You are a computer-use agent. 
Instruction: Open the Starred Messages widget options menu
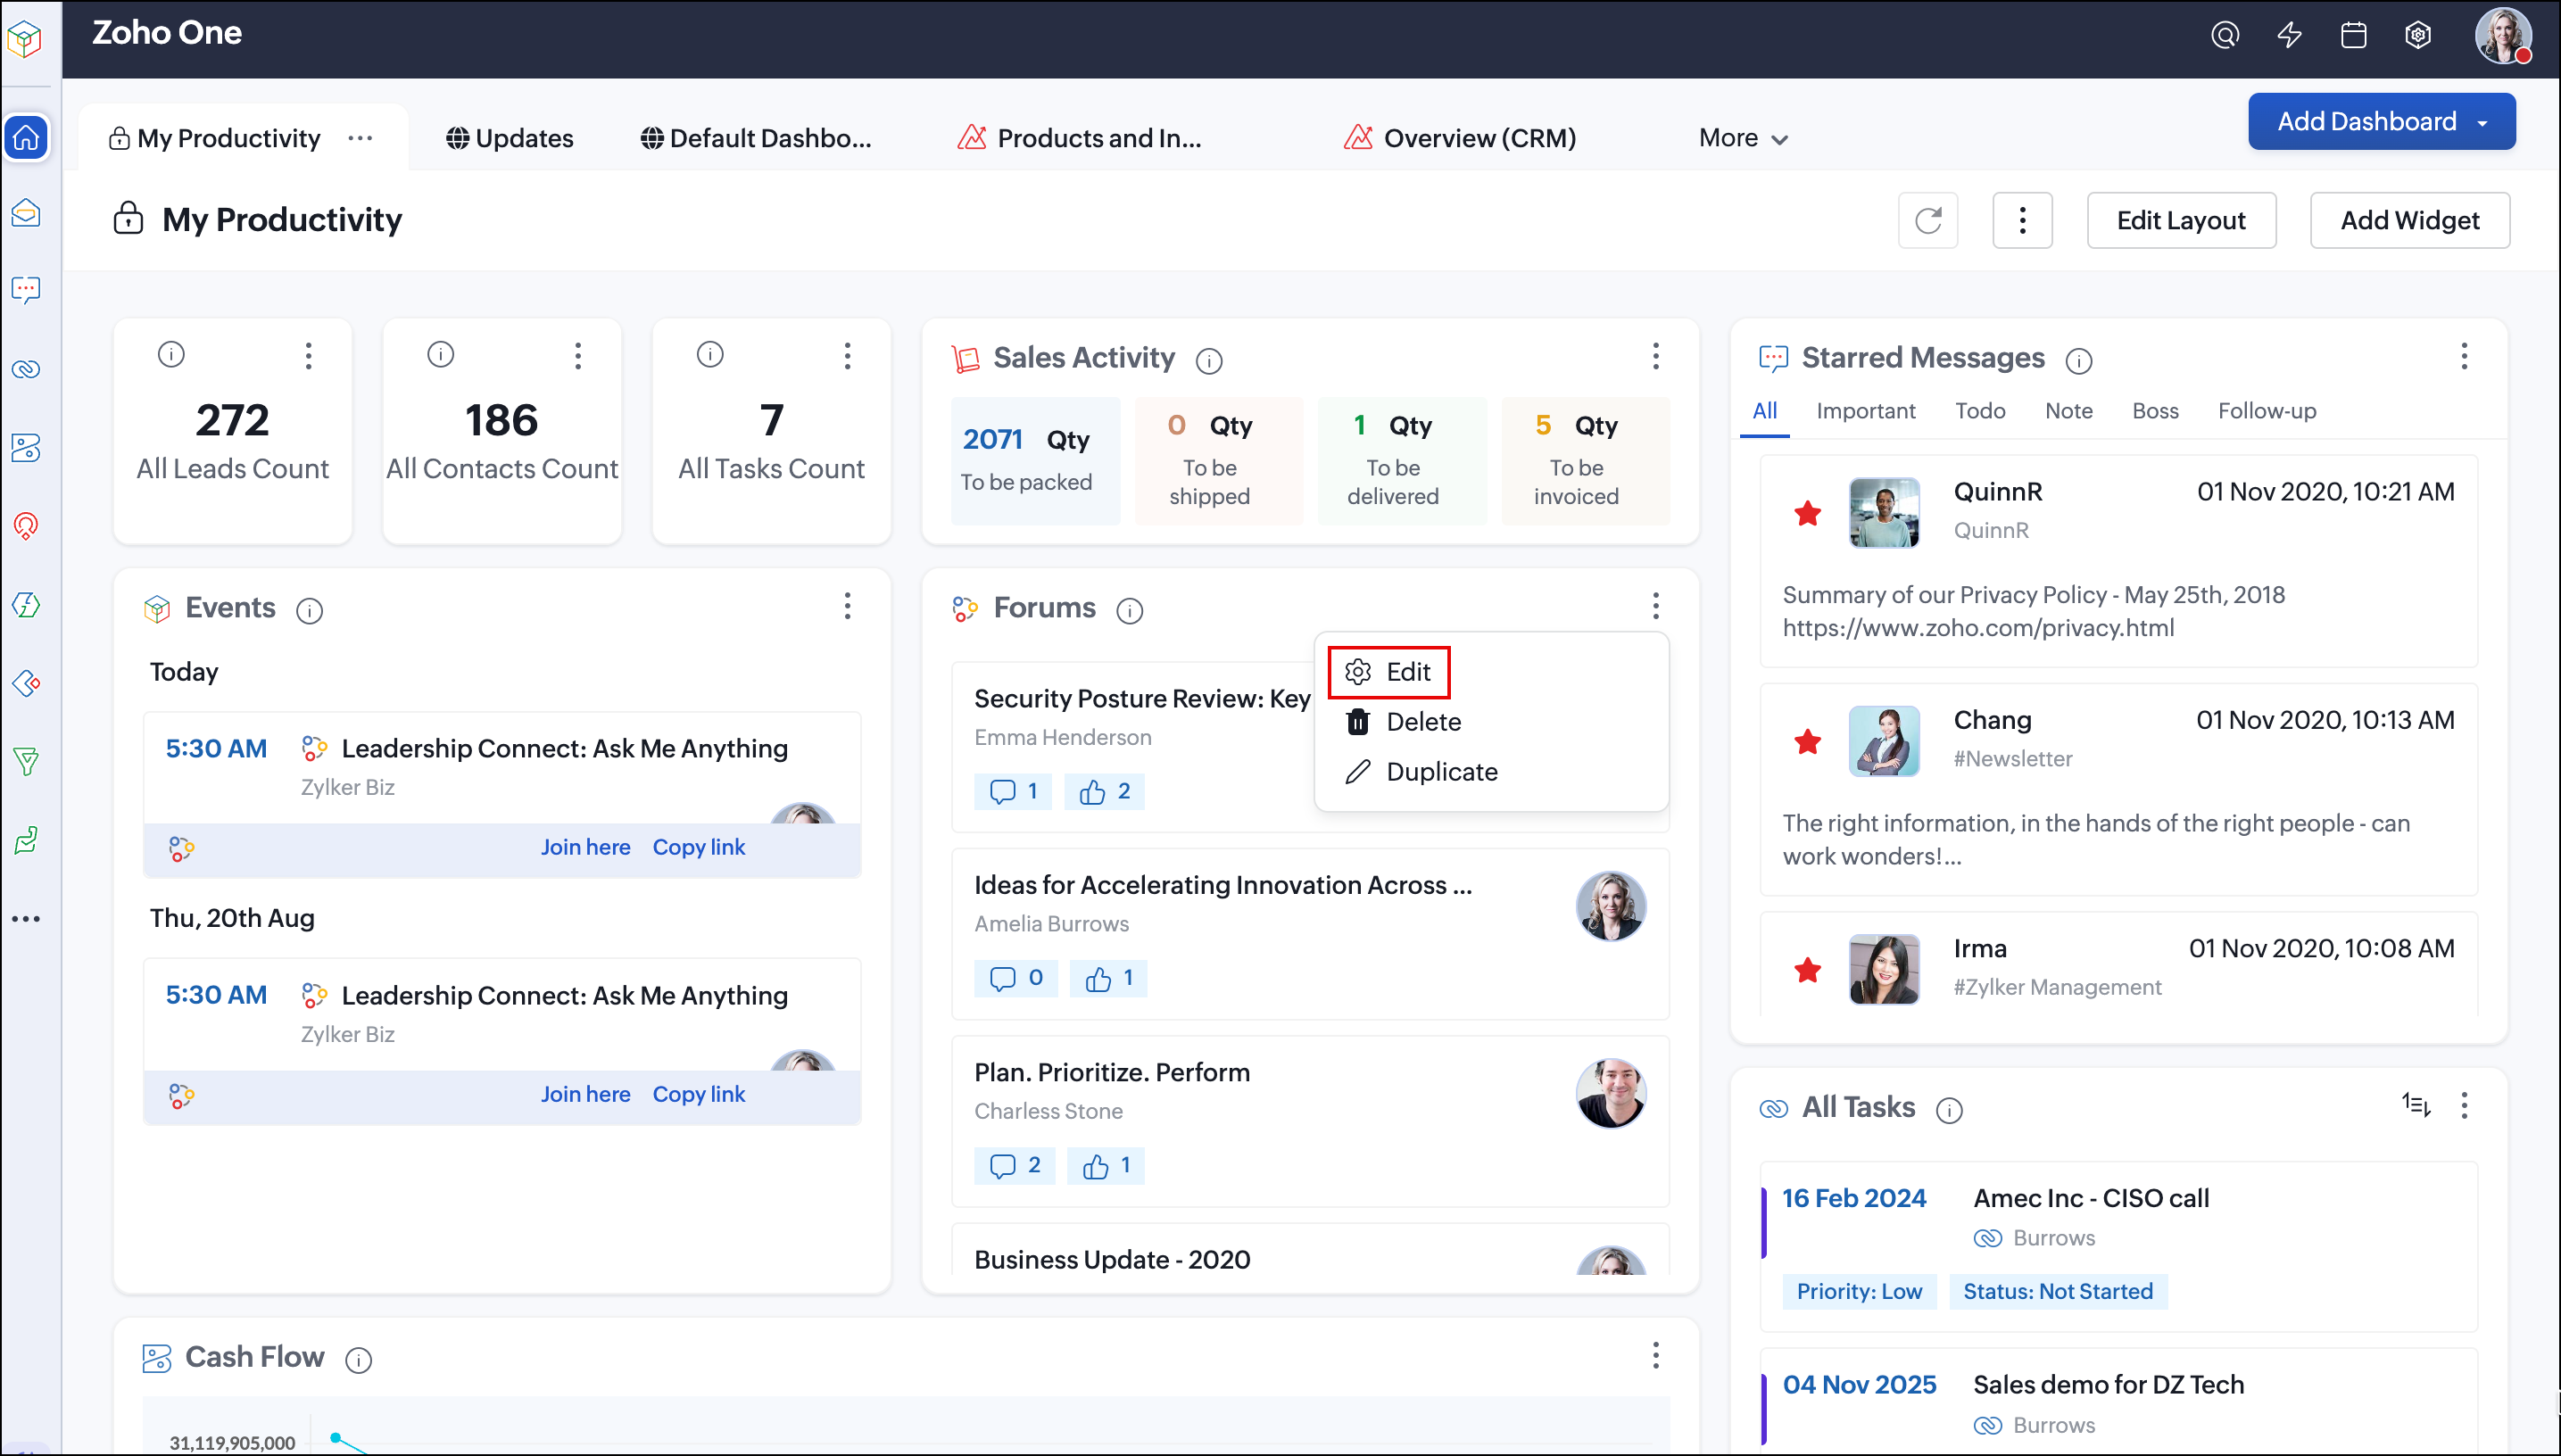coord(2463,356)
